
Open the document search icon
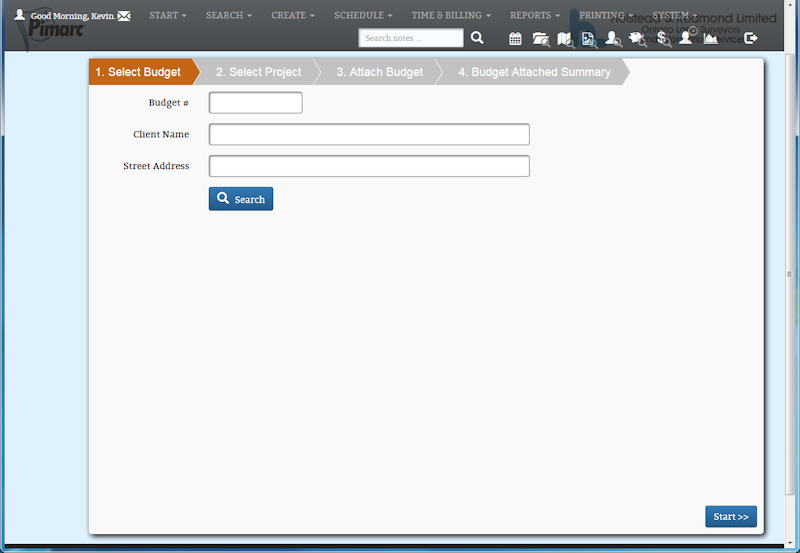(589, 39)
